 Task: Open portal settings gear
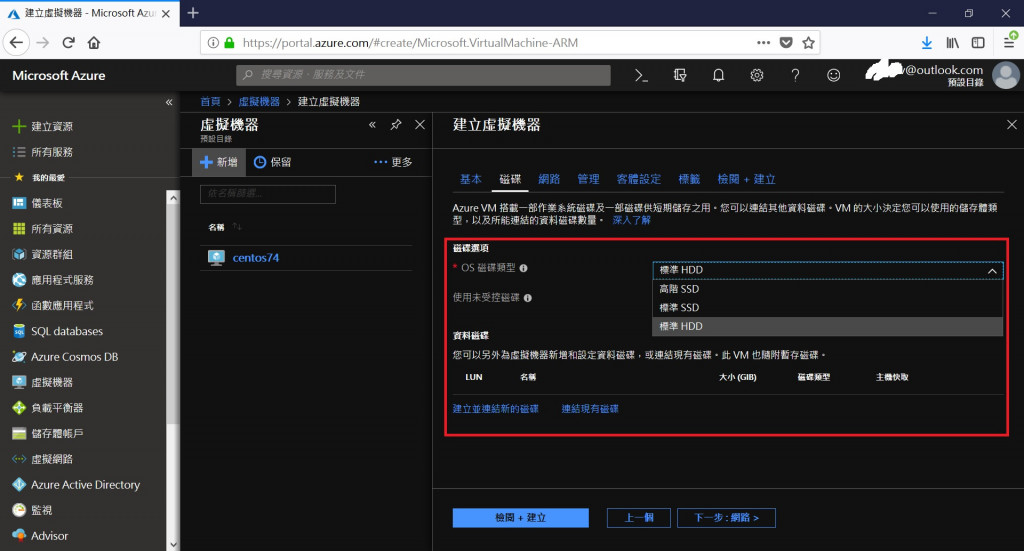point(757,76)
